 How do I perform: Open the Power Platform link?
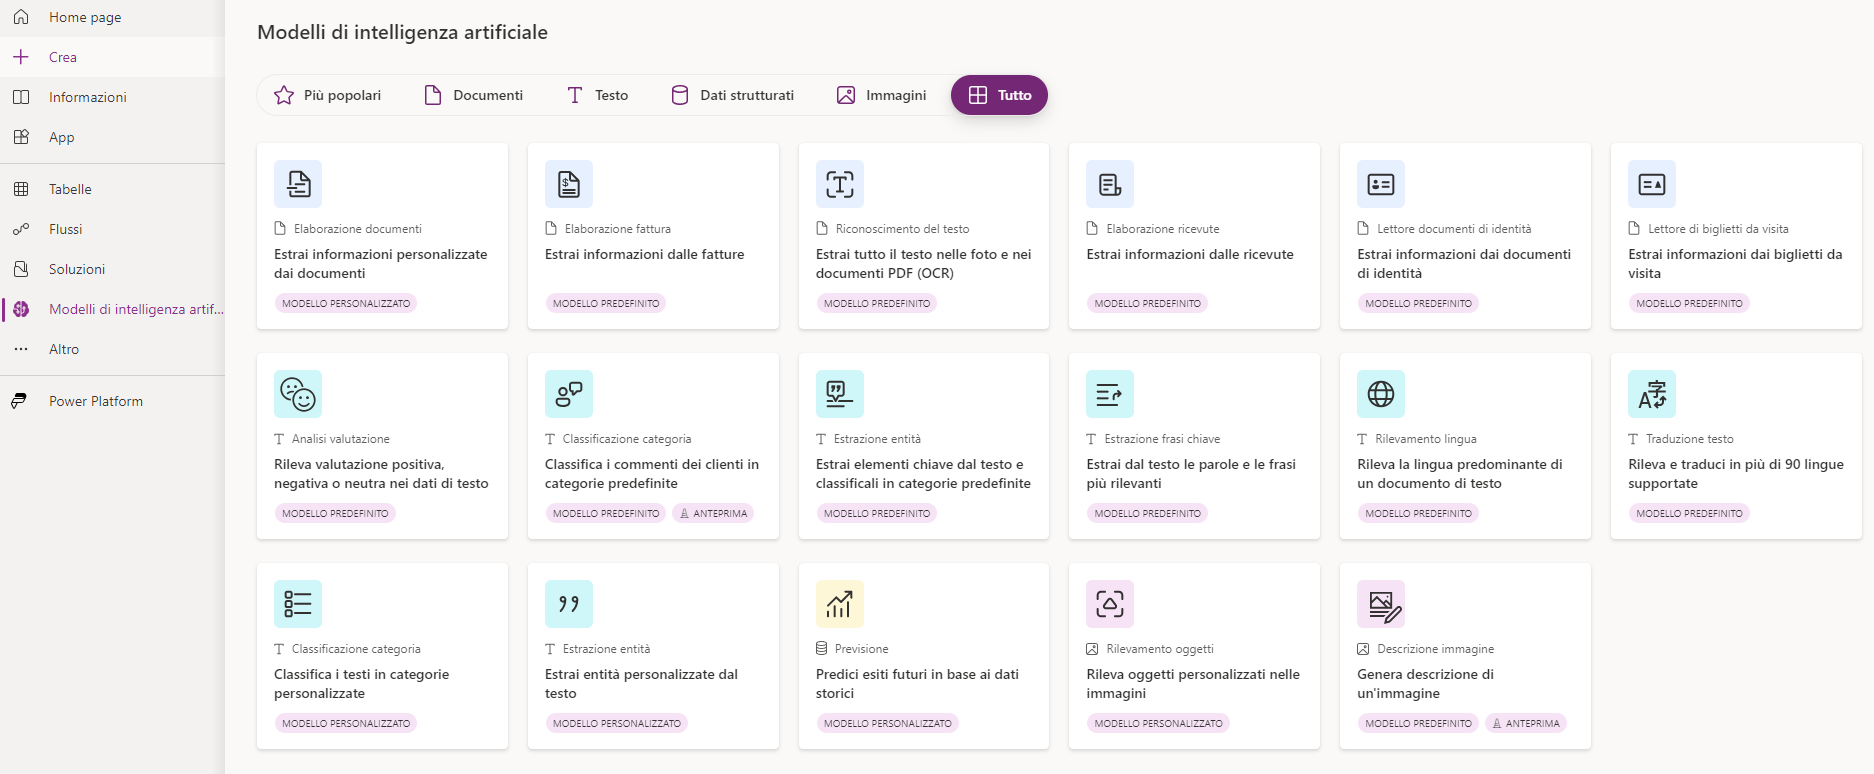coord(96,401)
